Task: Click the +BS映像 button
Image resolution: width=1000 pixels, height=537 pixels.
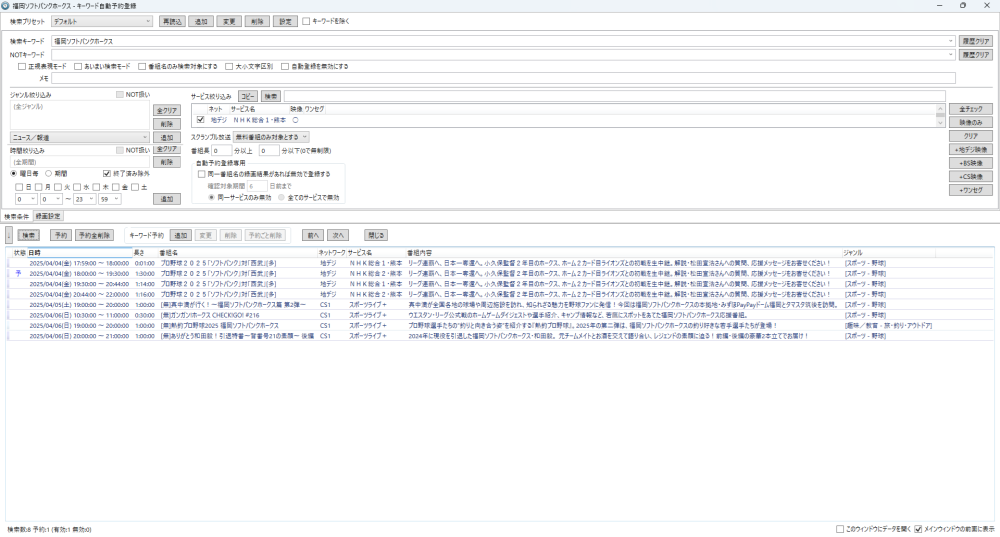Action: coord(971,163)
